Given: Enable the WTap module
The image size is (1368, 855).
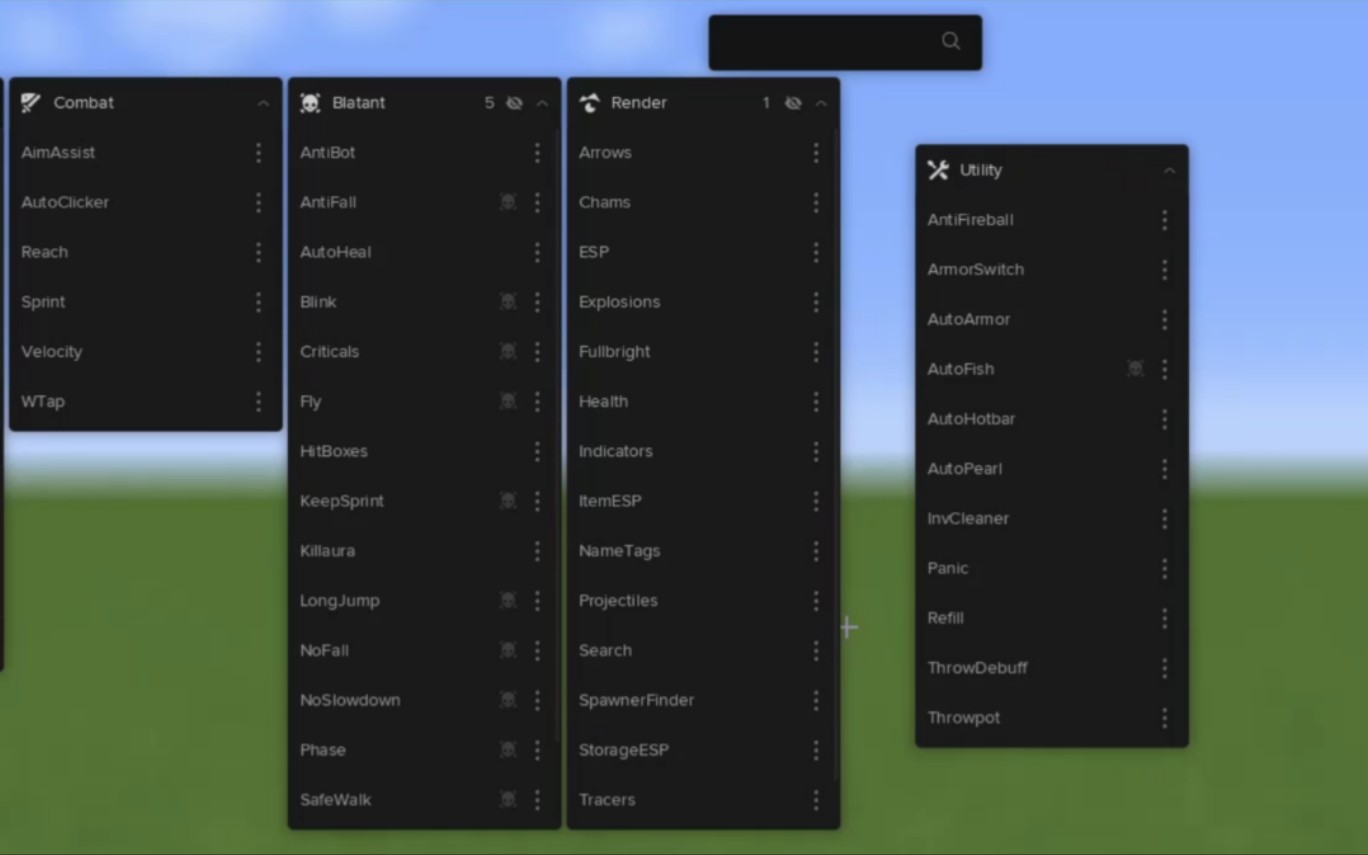Looking at the screenshot, I should pos(146,401).
